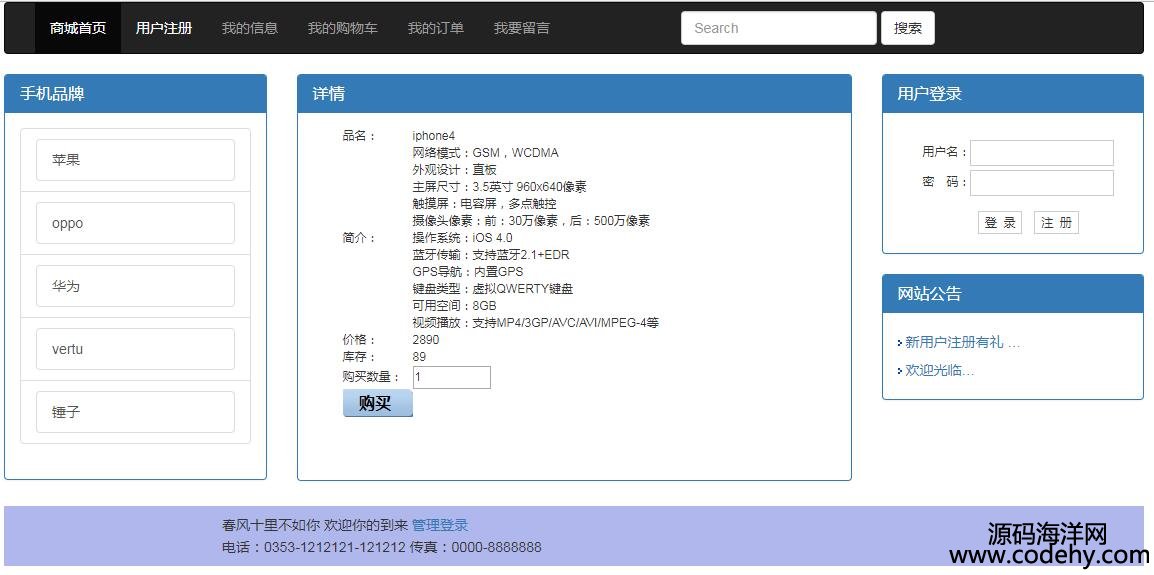1154x575 pixels.
Task: Select vertu phone brand
Action: pyautogui.click(x=135, y=349)
